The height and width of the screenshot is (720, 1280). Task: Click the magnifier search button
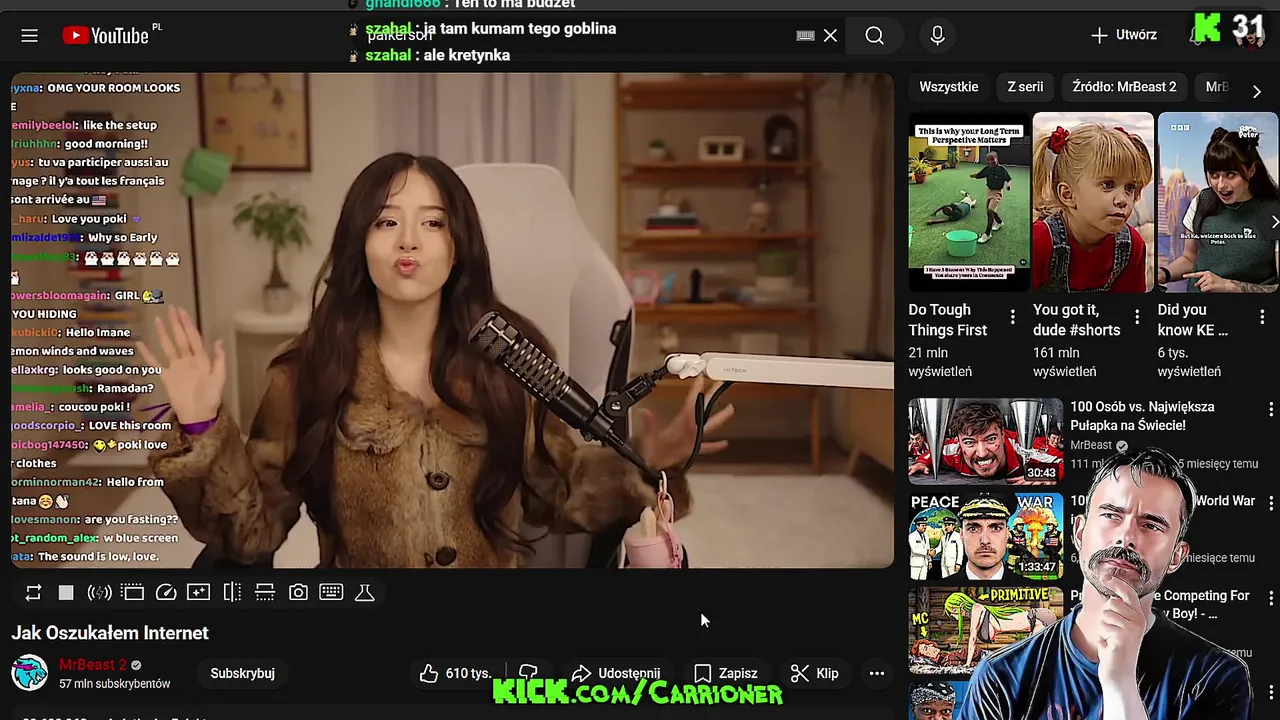tap(874, 36)
